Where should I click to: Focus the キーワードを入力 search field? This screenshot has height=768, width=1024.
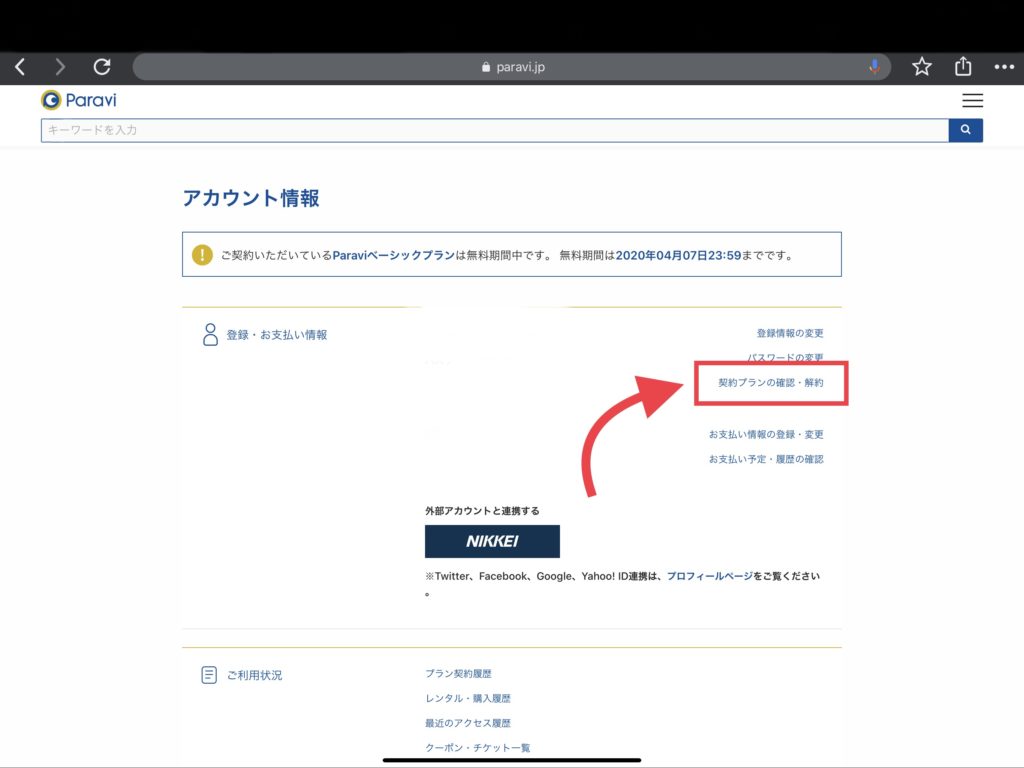494,130
